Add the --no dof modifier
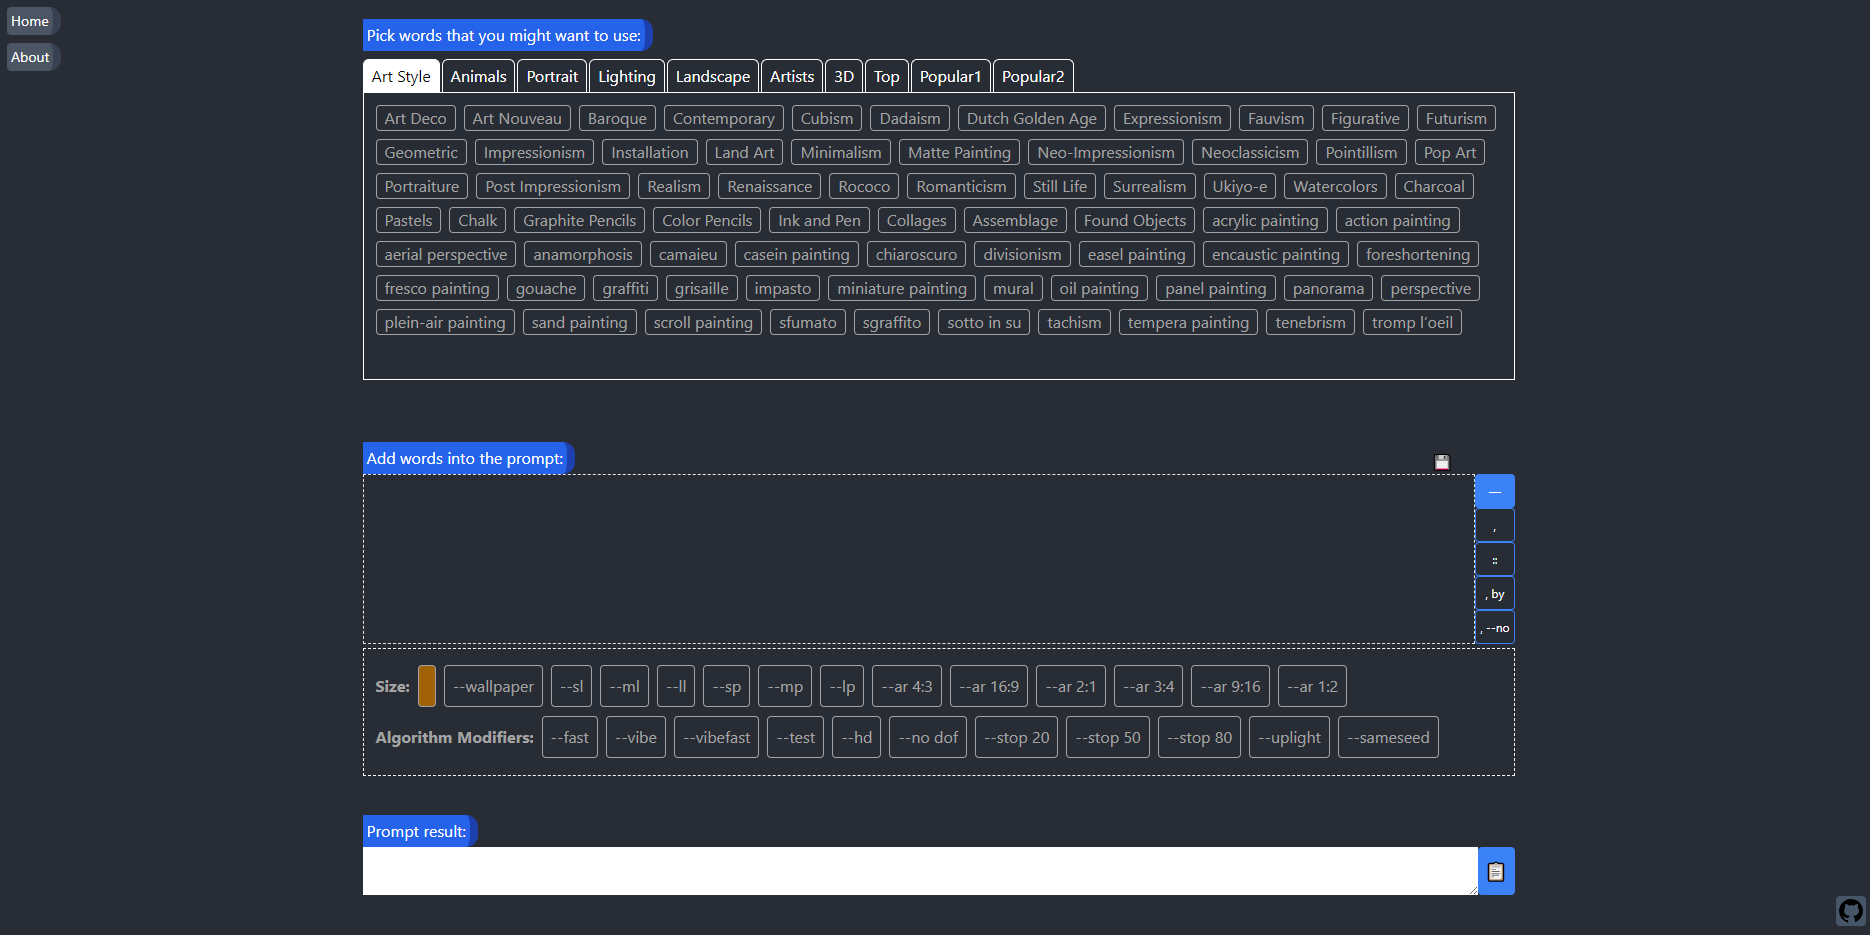Screen dimensions: 1870x935 tap(928, 737)
